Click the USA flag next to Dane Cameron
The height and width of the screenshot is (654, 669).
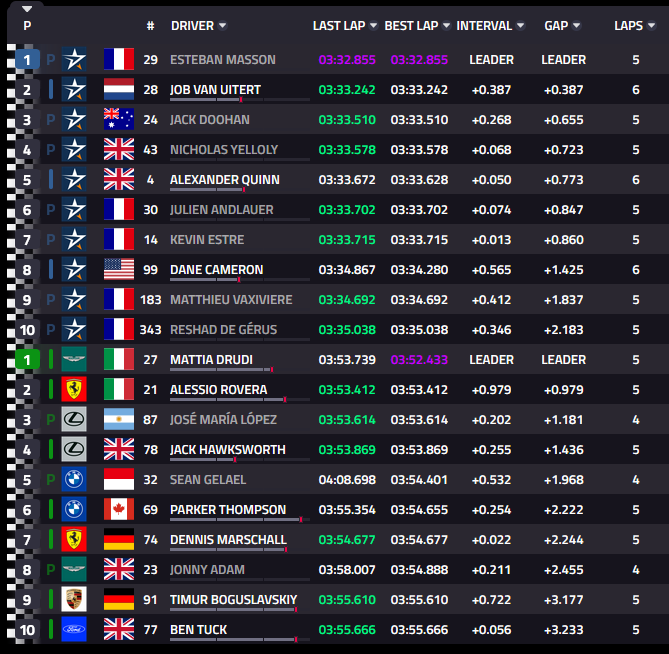tap(119, 269)
